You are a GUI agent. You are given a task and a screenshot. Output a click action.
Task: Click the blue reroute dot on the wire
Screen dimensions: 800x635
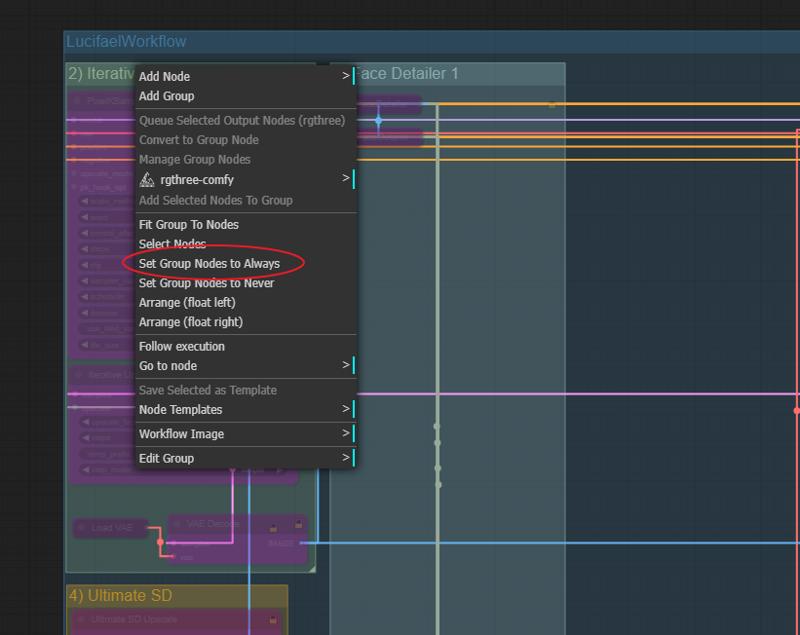pyautogui.click(x=379, y=121)
